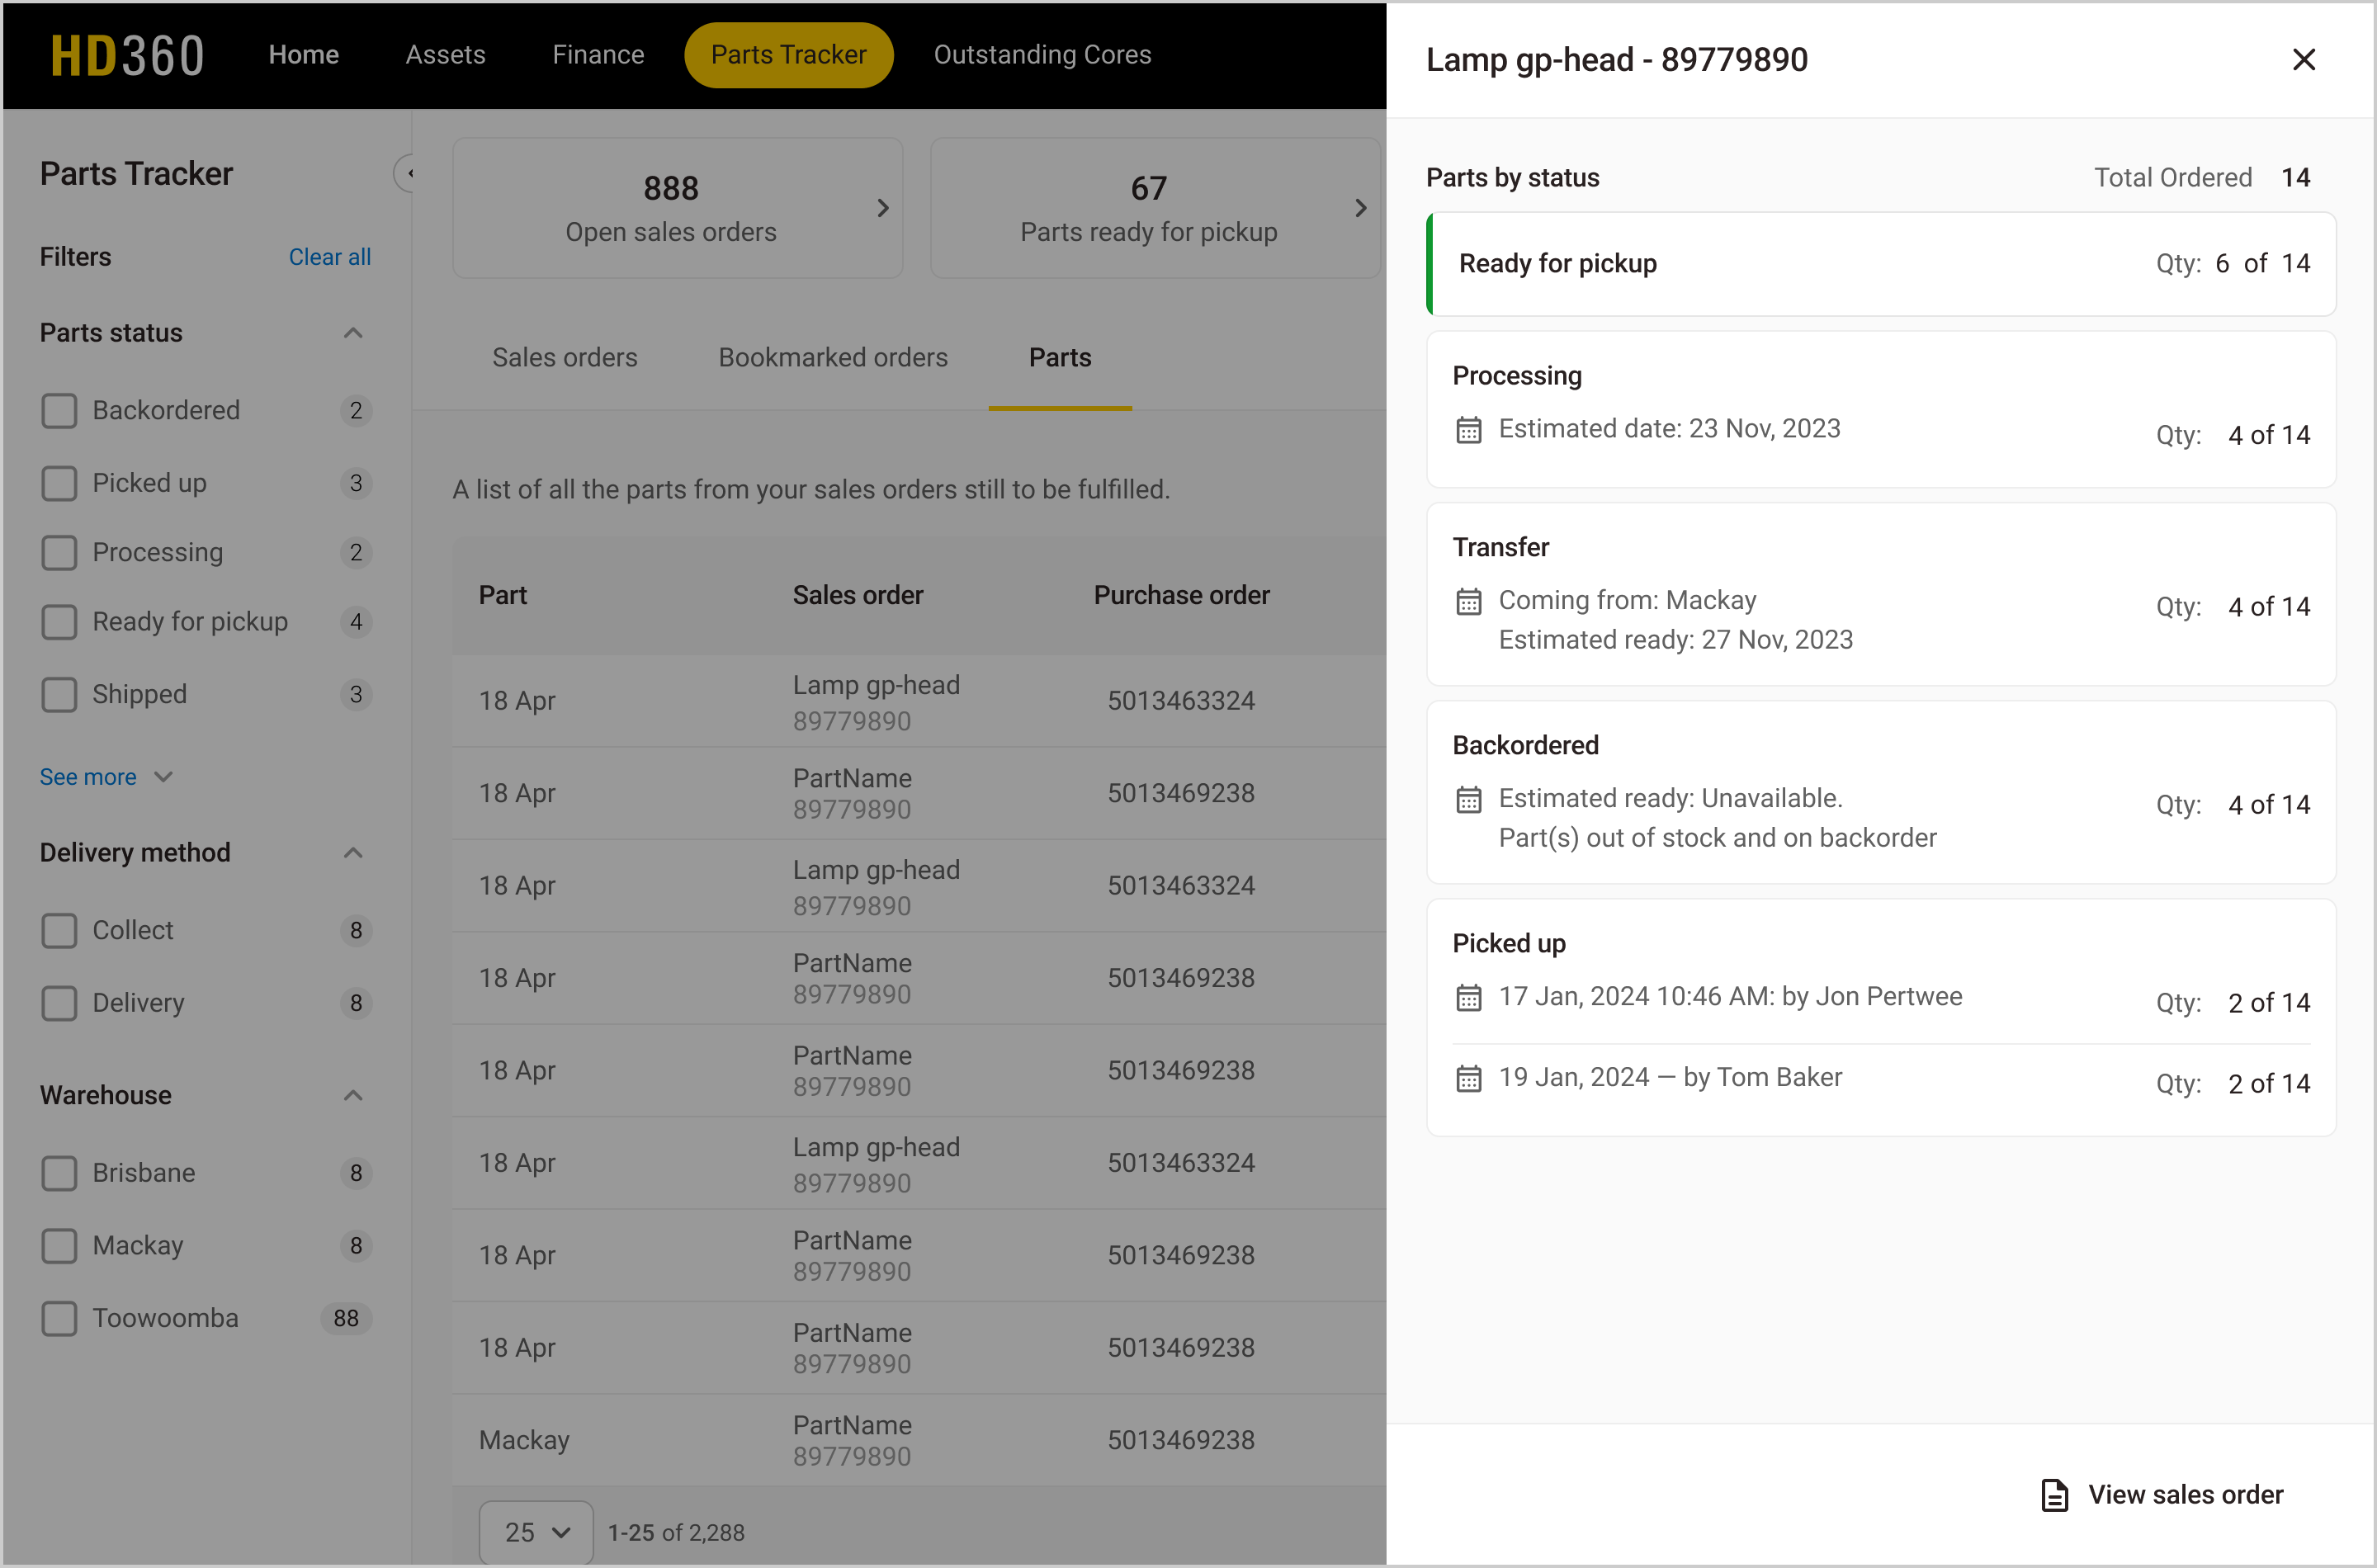Click arrow on Open sales orders card
The width and height of the screenshot is (2377, 1568).
(882, 208)
